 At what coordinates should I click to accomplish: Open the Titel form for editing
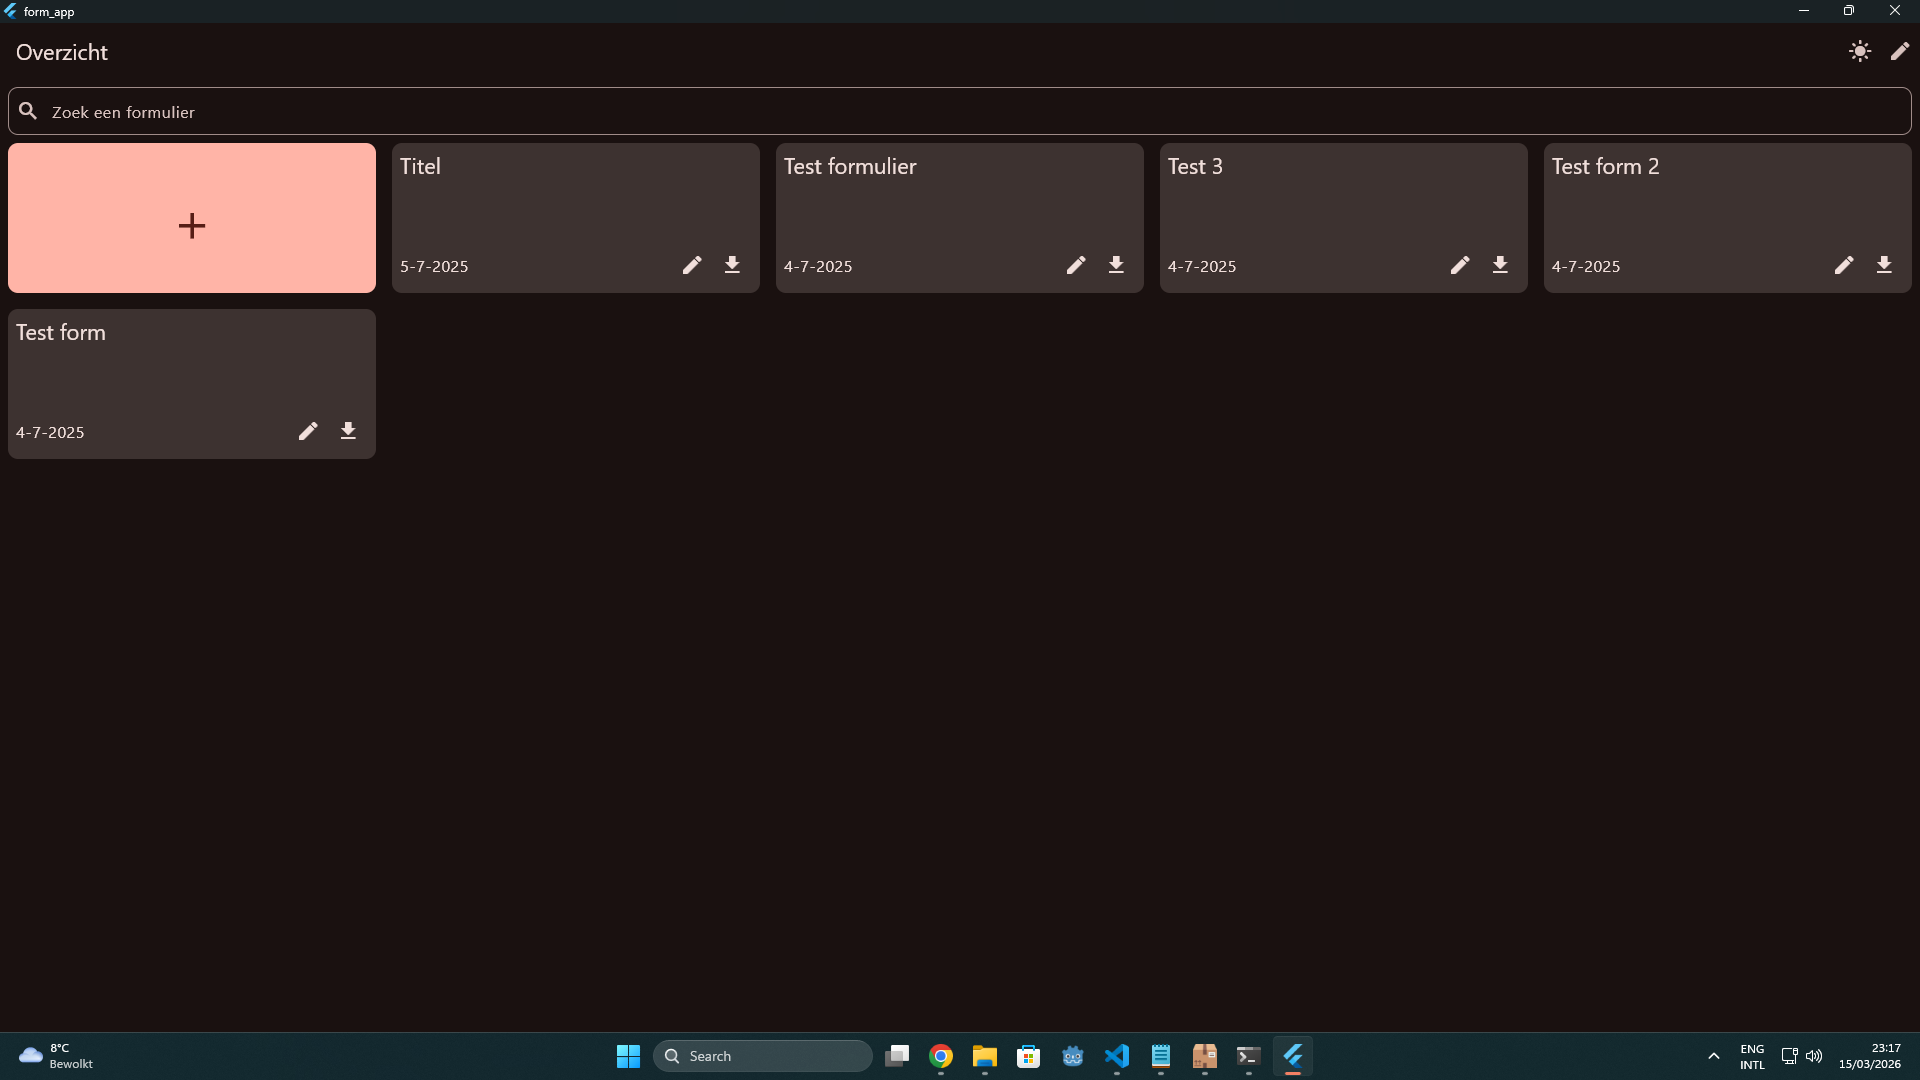coord(691,265)
